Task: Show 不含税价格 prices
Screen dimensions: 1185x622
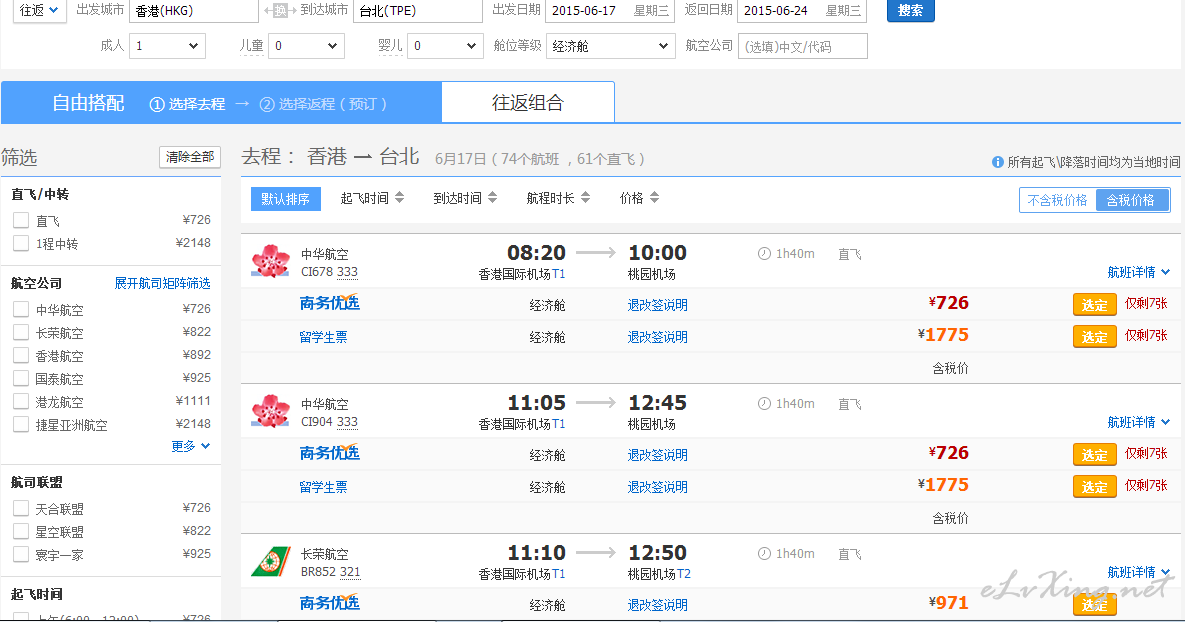Action: [x=1057, y=200]
